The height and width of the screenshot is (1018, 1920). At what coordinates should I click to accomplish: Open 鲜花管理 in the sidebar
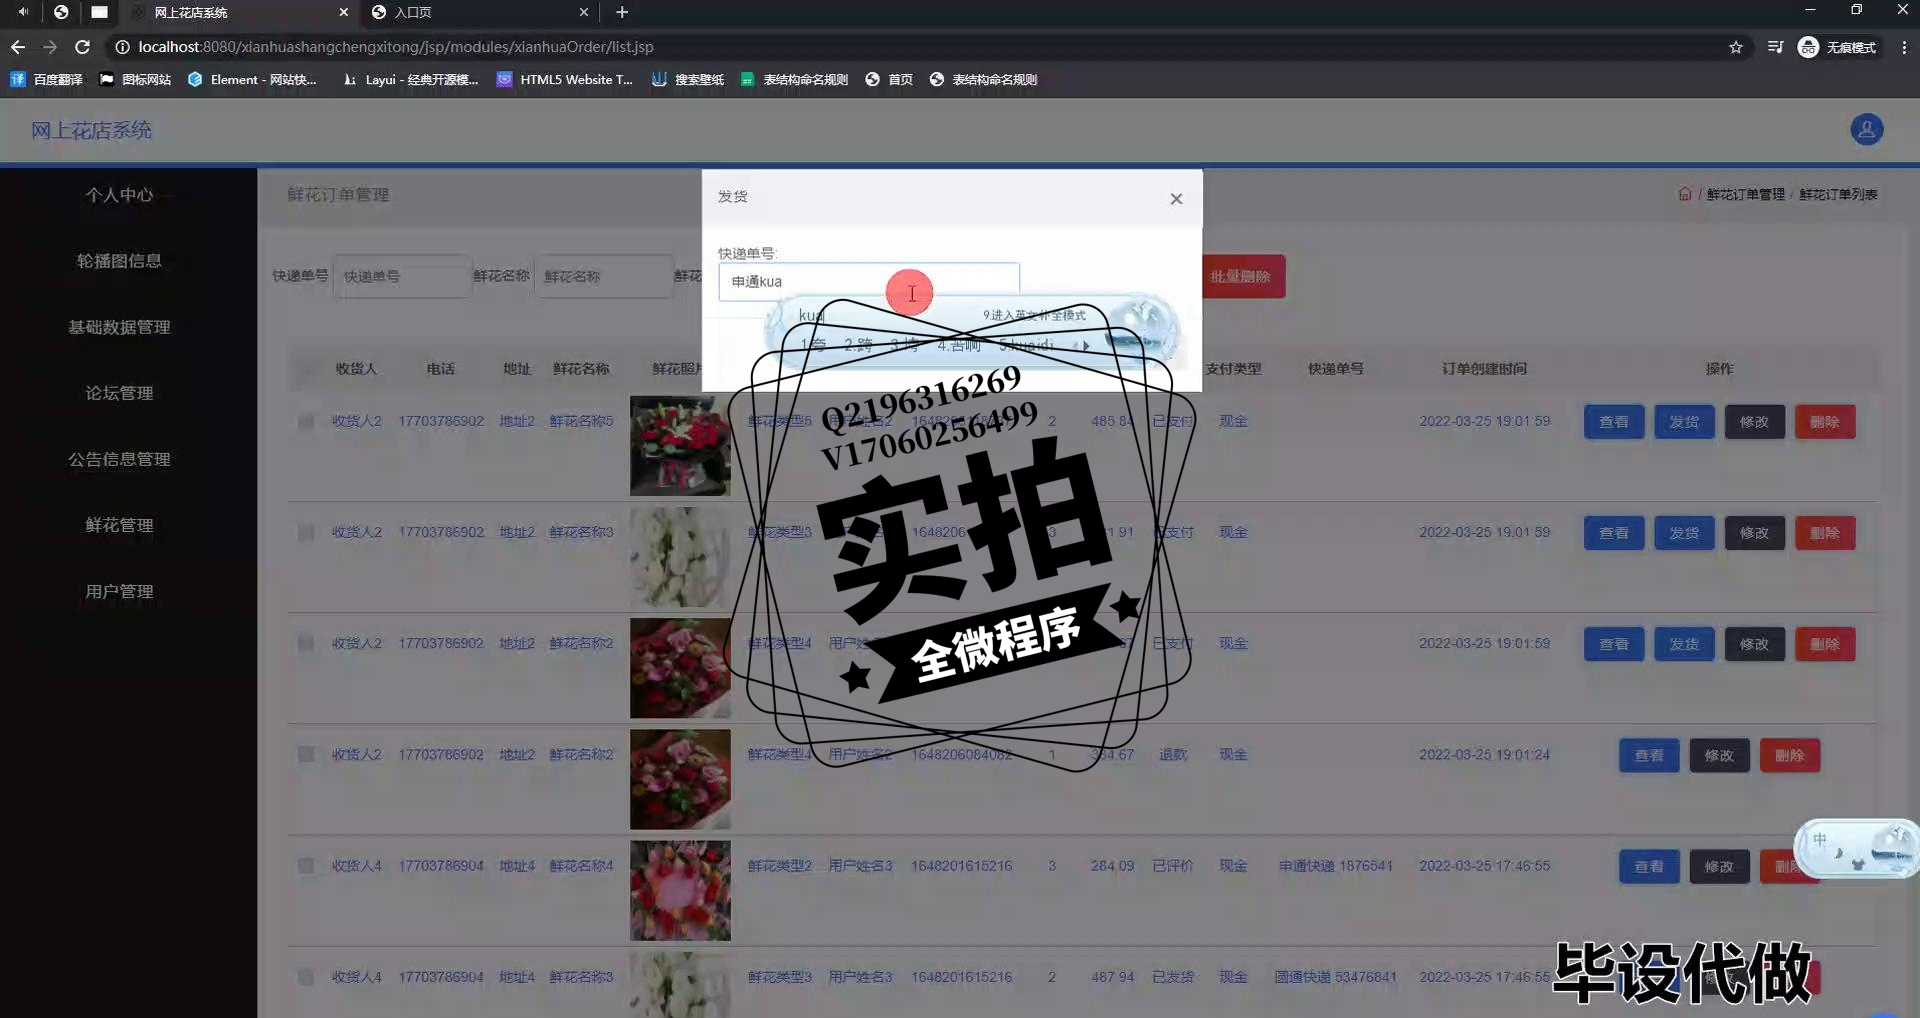coord(119,525)
